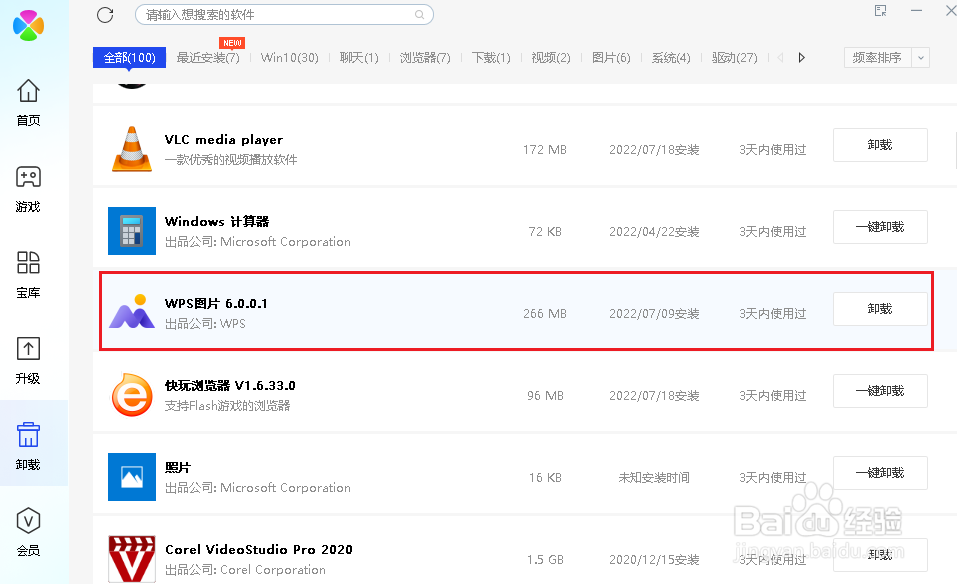The image size is (957, 584).
Task: Click the 未知安装时间 text
Action: click(x=654, y=478)
